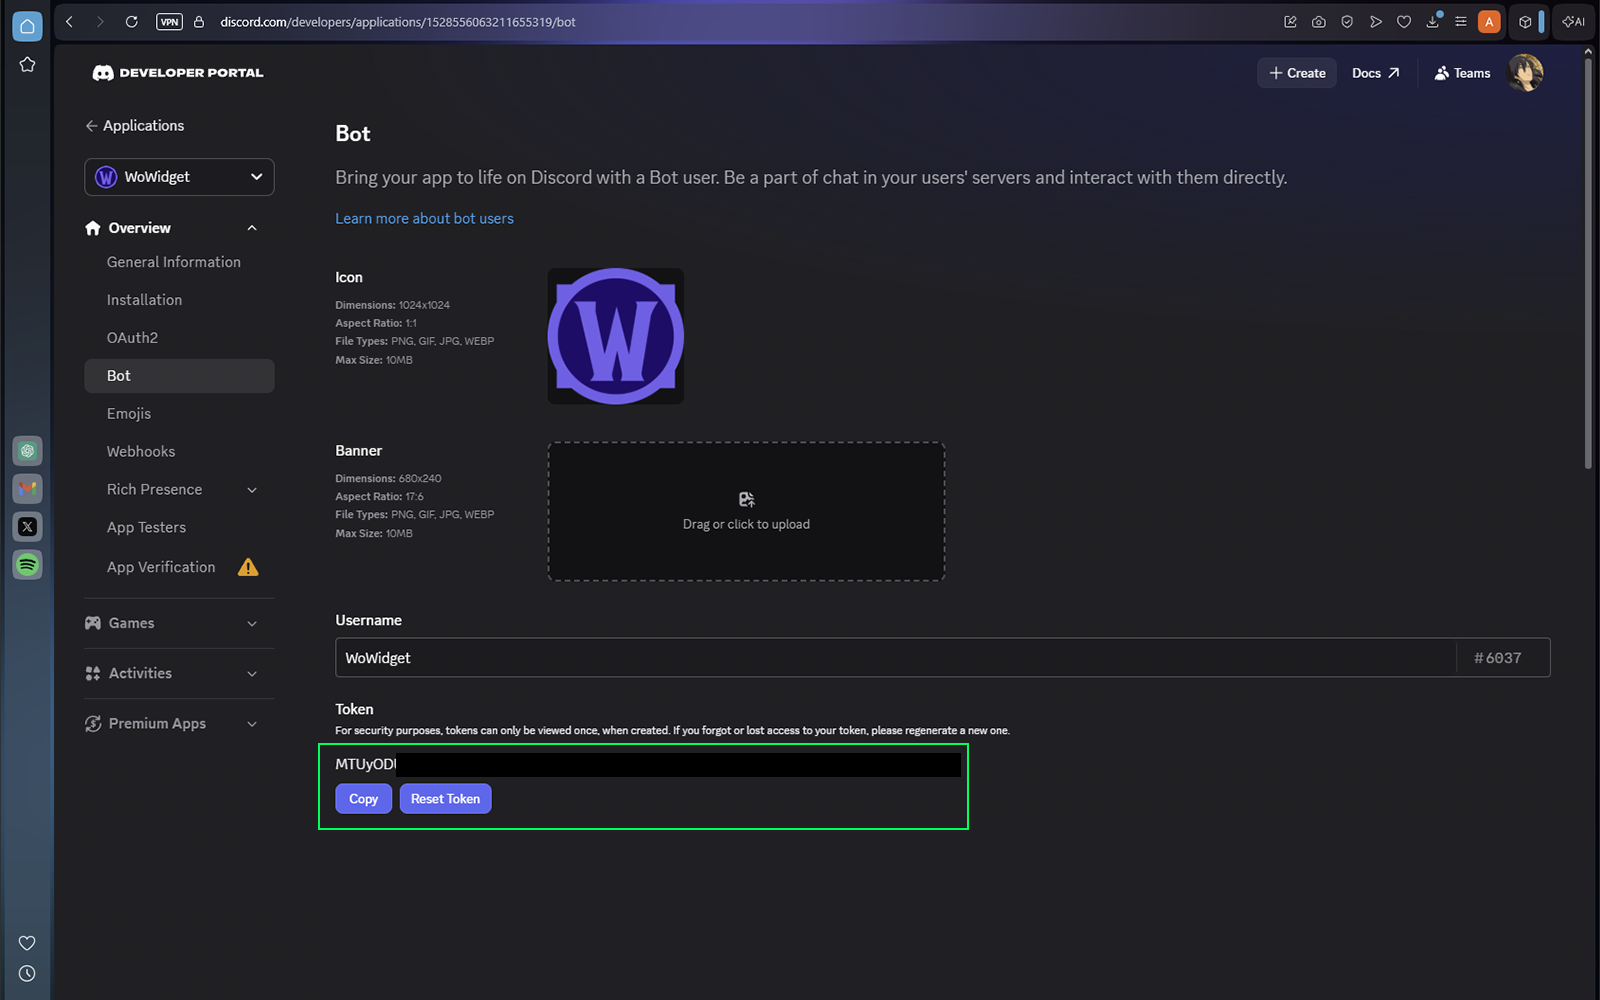Open the edit/annotate page icon in toolbar
The image size is (1600, 1000).
click(x=1290, y=21)
